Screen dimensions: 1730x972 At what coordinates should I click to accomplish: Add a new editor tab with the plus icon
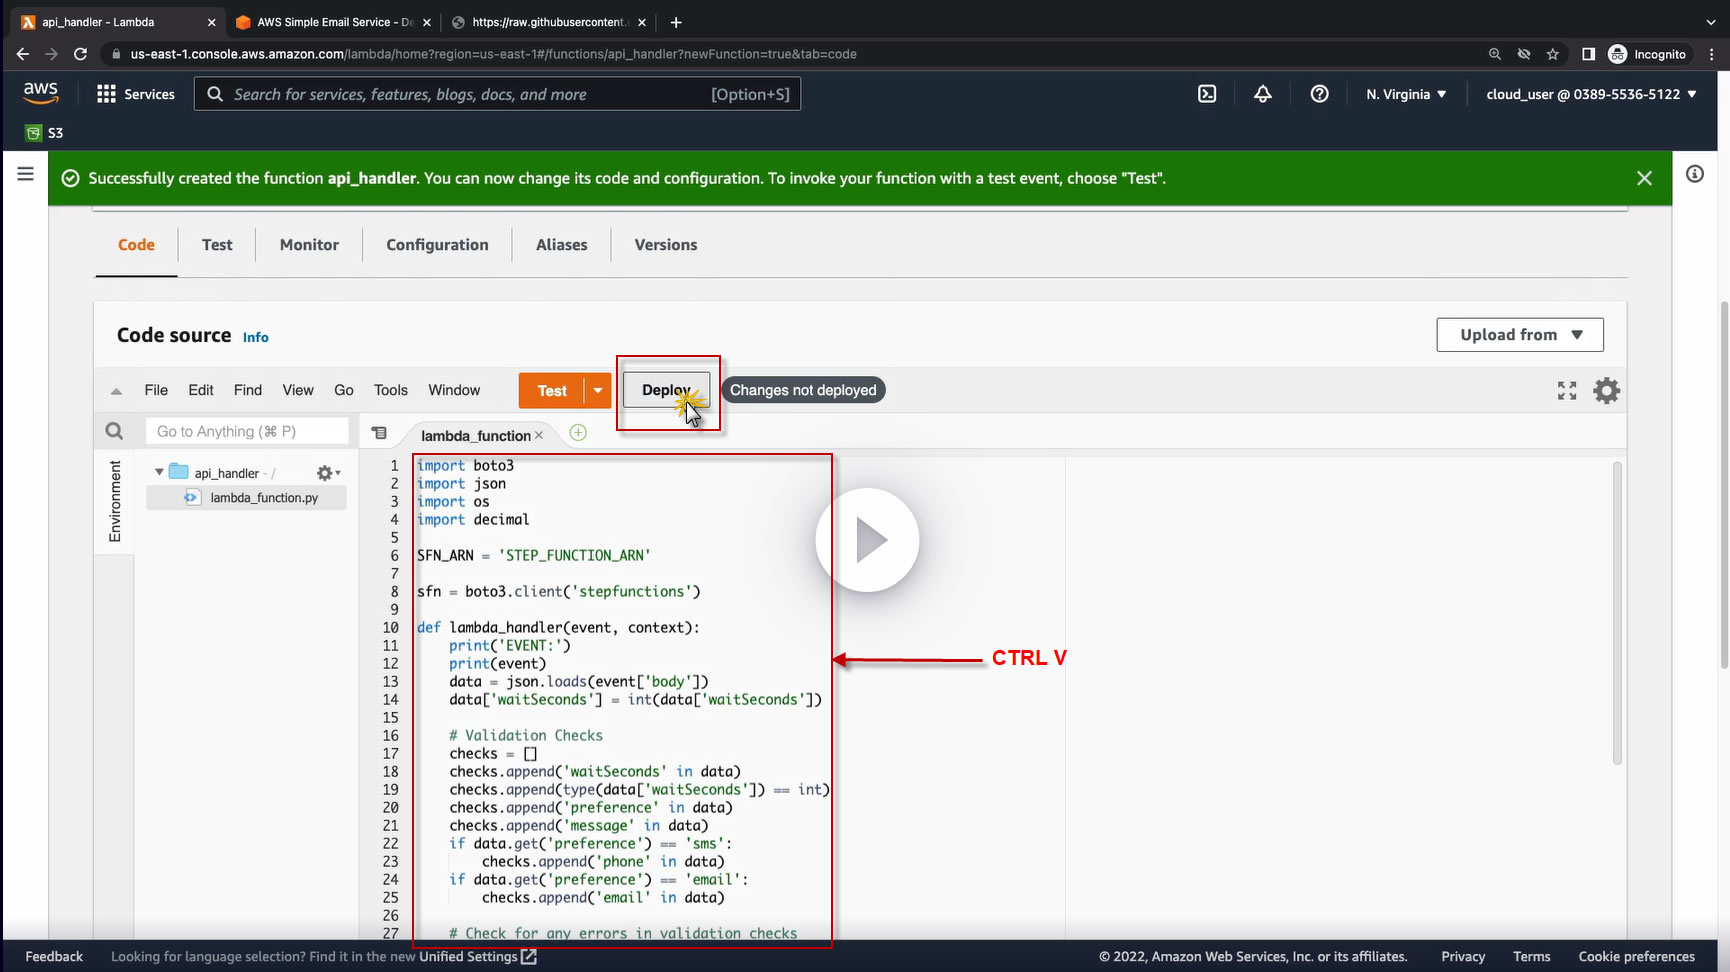click(578, 433)
